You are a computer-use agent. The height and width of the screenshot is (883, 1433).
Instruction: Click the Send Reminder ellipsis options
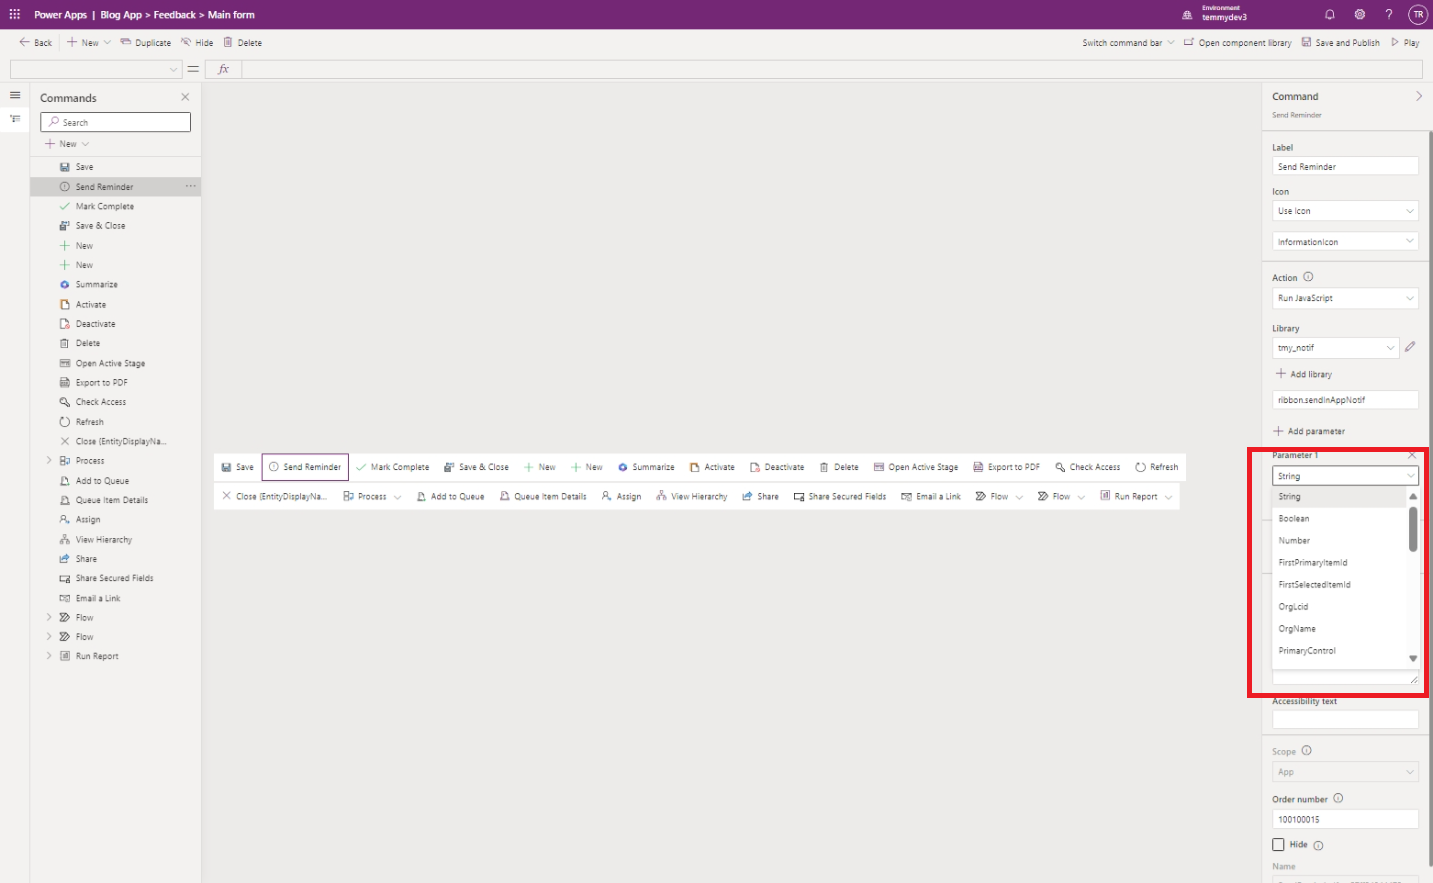coord(190,186)
